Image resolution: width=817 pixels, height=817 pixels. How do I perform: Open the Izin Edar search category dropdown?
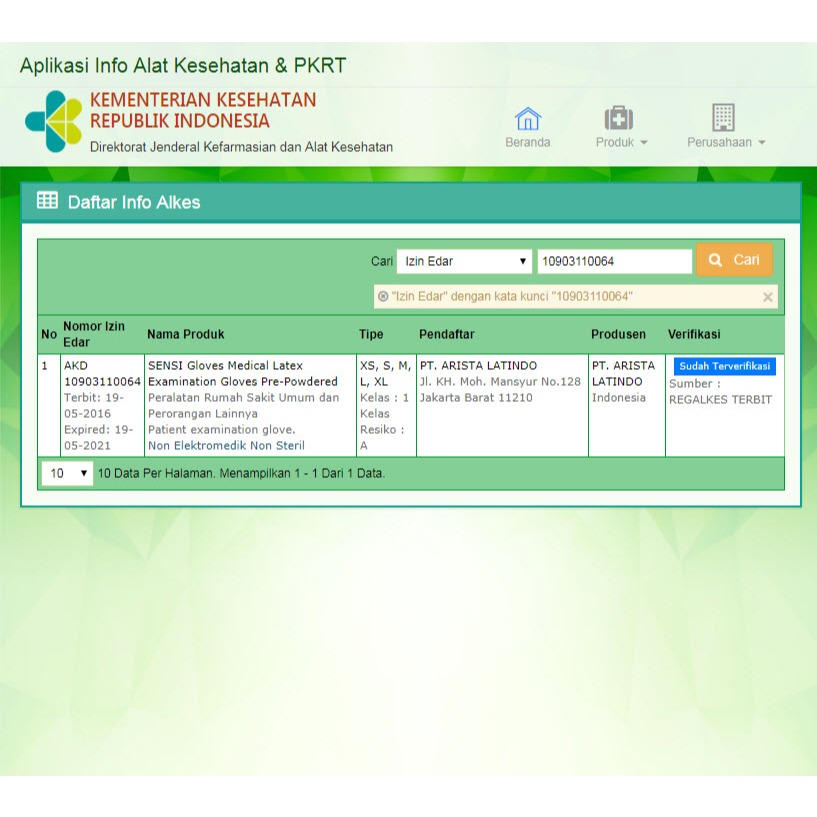point(465,261)
